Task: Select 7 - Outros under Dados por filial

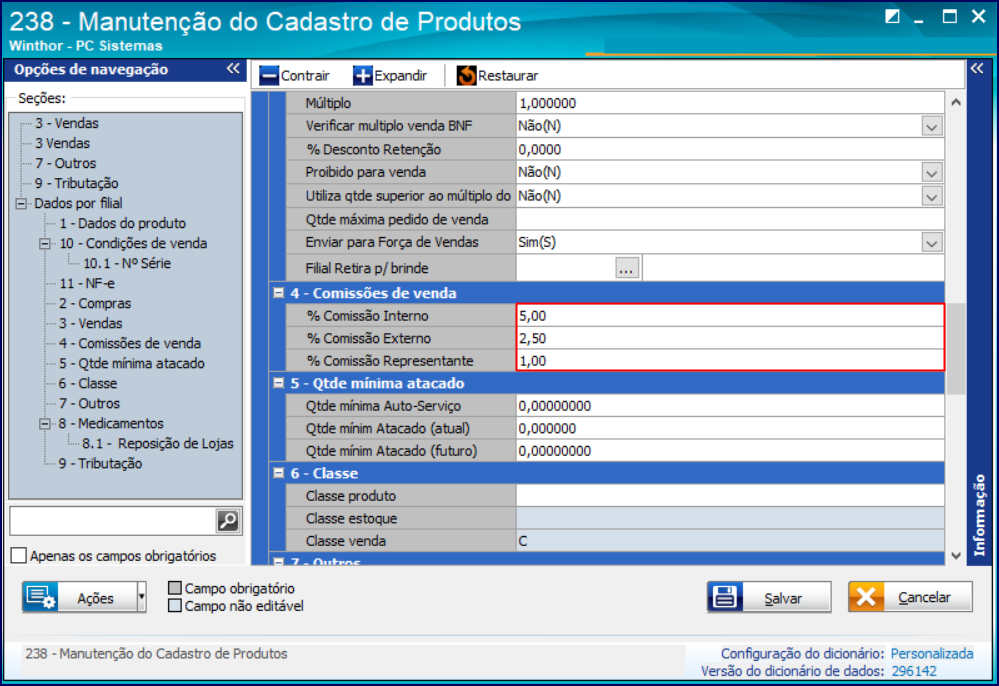Action: coord(89,403)
